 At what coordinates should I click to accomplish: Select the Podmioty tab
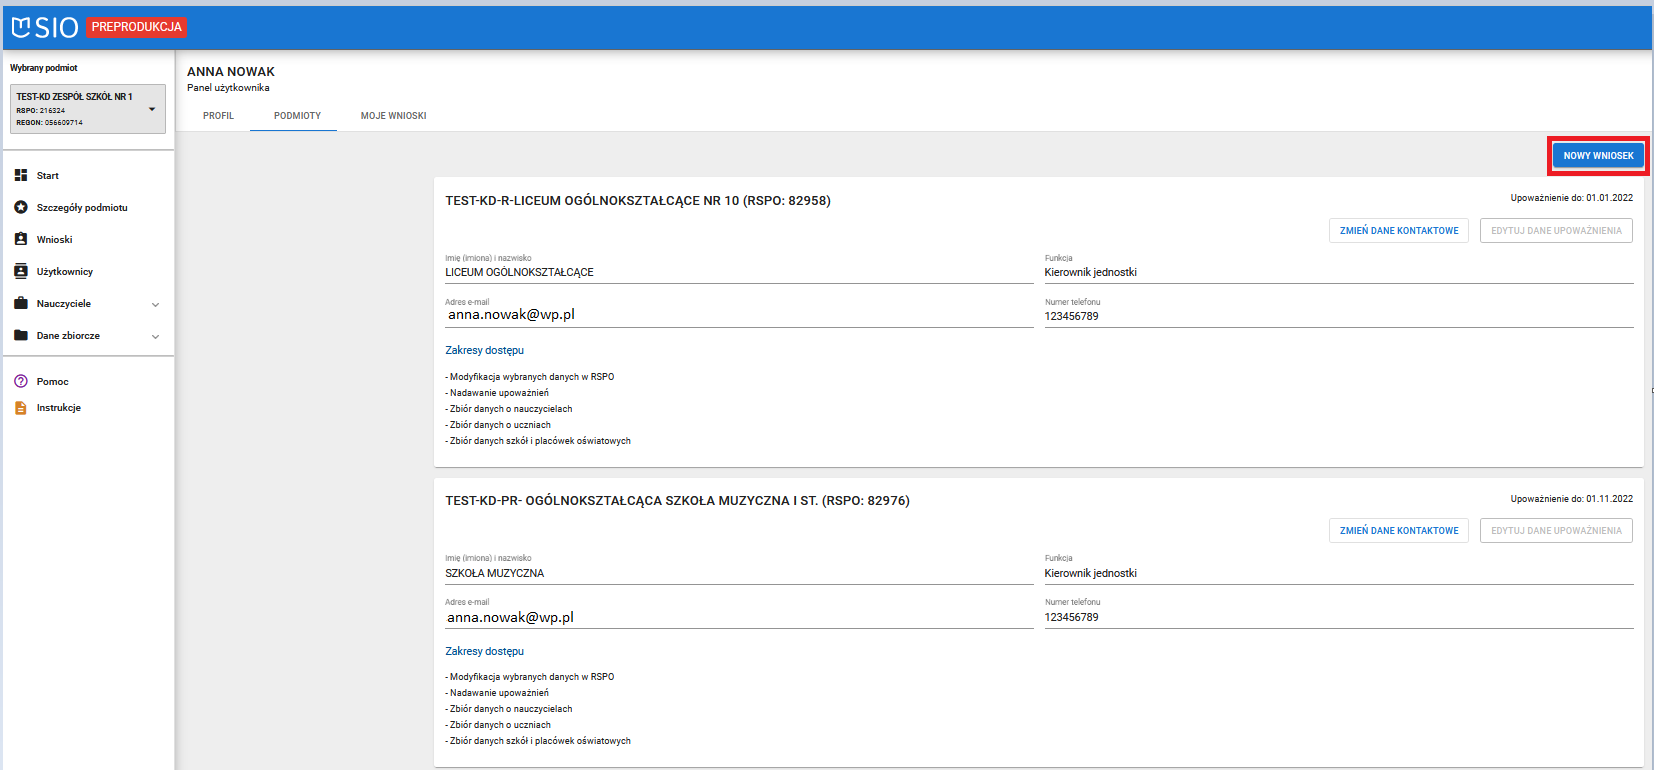(x=297, y=116)
